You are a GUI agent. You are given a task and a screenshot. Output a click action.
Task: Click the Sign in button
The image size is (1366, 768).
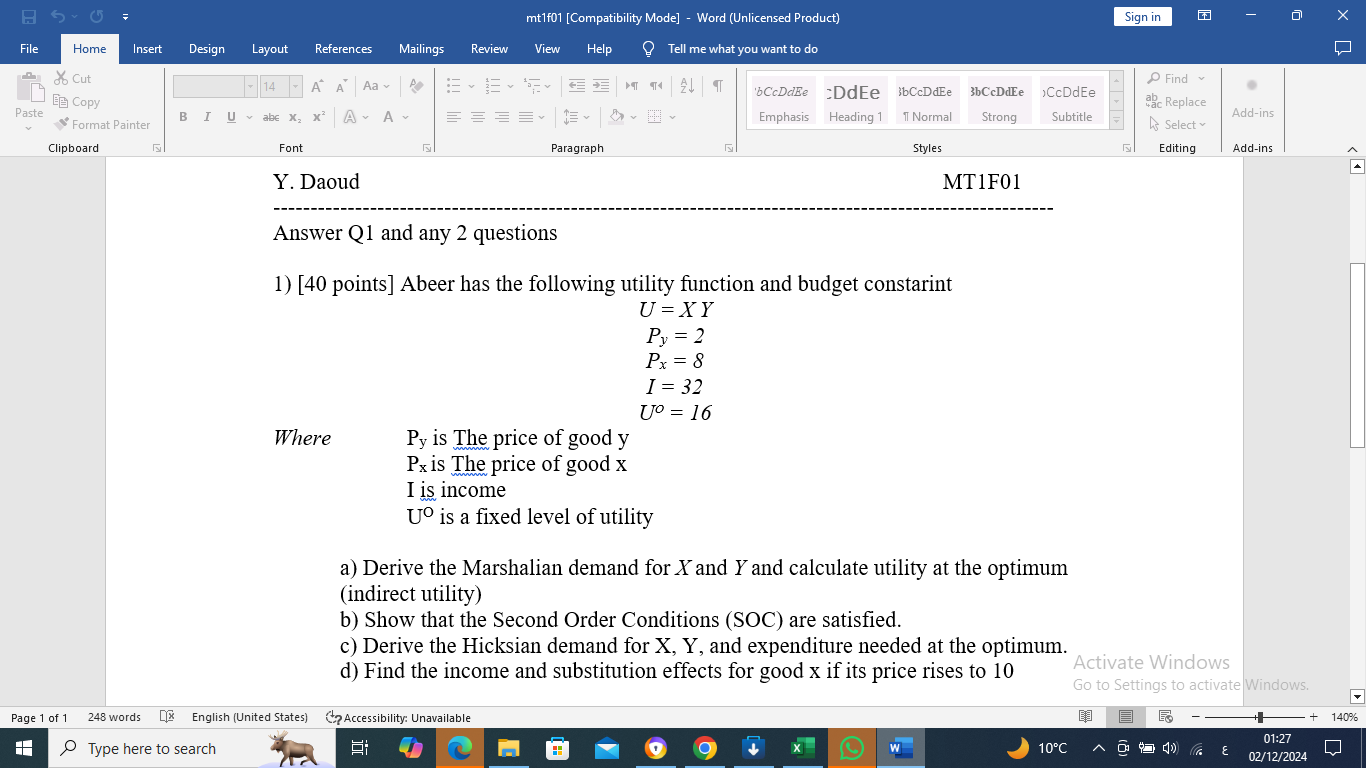pos(1142,17)
